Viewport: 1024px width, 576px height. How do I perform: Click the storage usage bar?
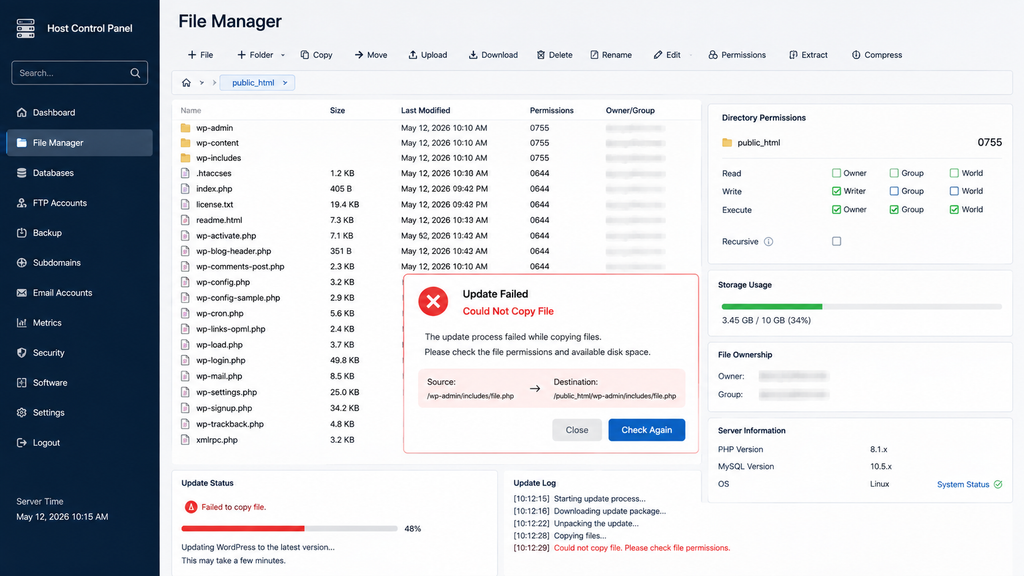861,306
